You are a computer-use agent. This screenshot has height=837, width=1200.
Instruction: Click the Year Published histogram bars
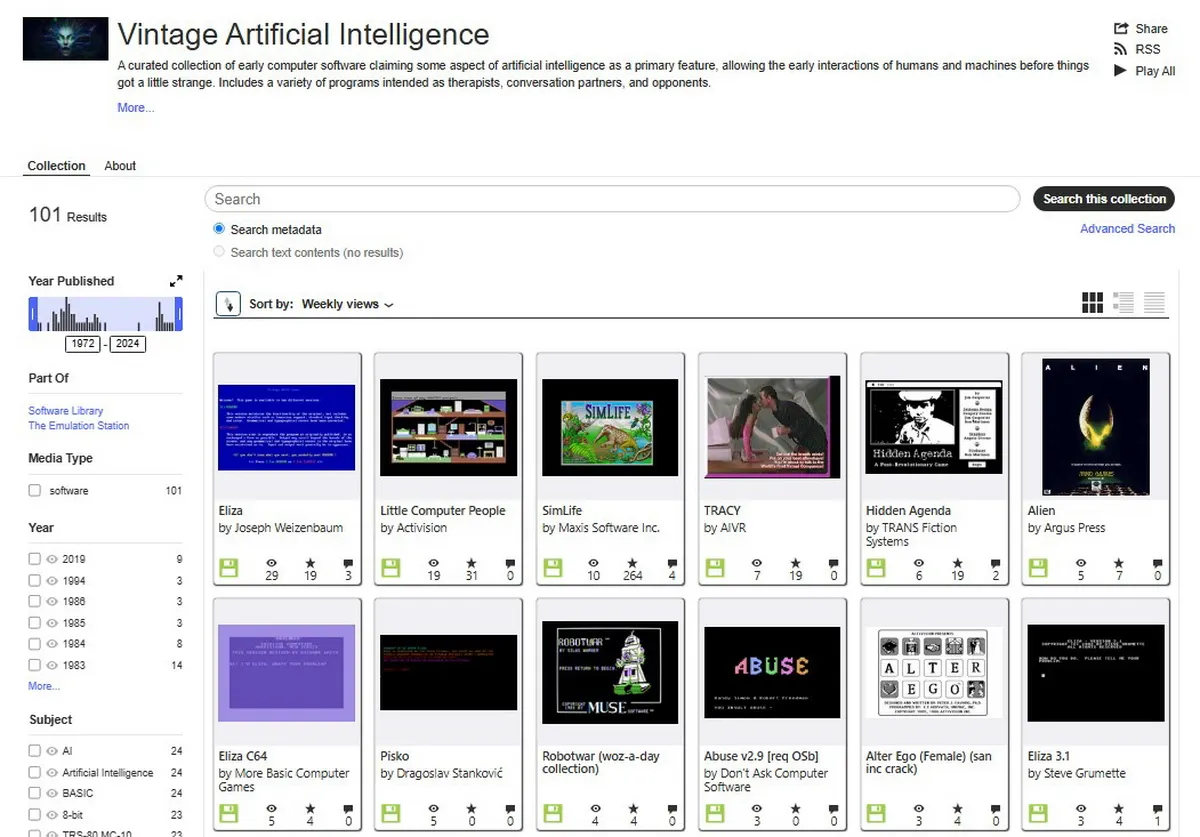[x=105, y=314]
